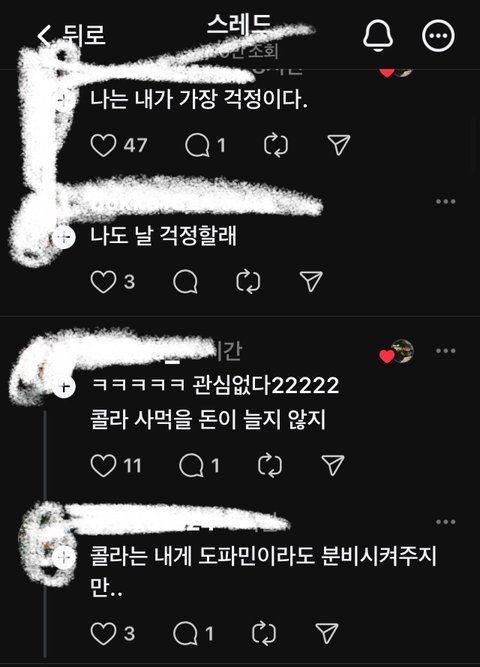This screenshot has width=480, height=667.
Task: Tap the notification bell icon
Action: [378, 35]
